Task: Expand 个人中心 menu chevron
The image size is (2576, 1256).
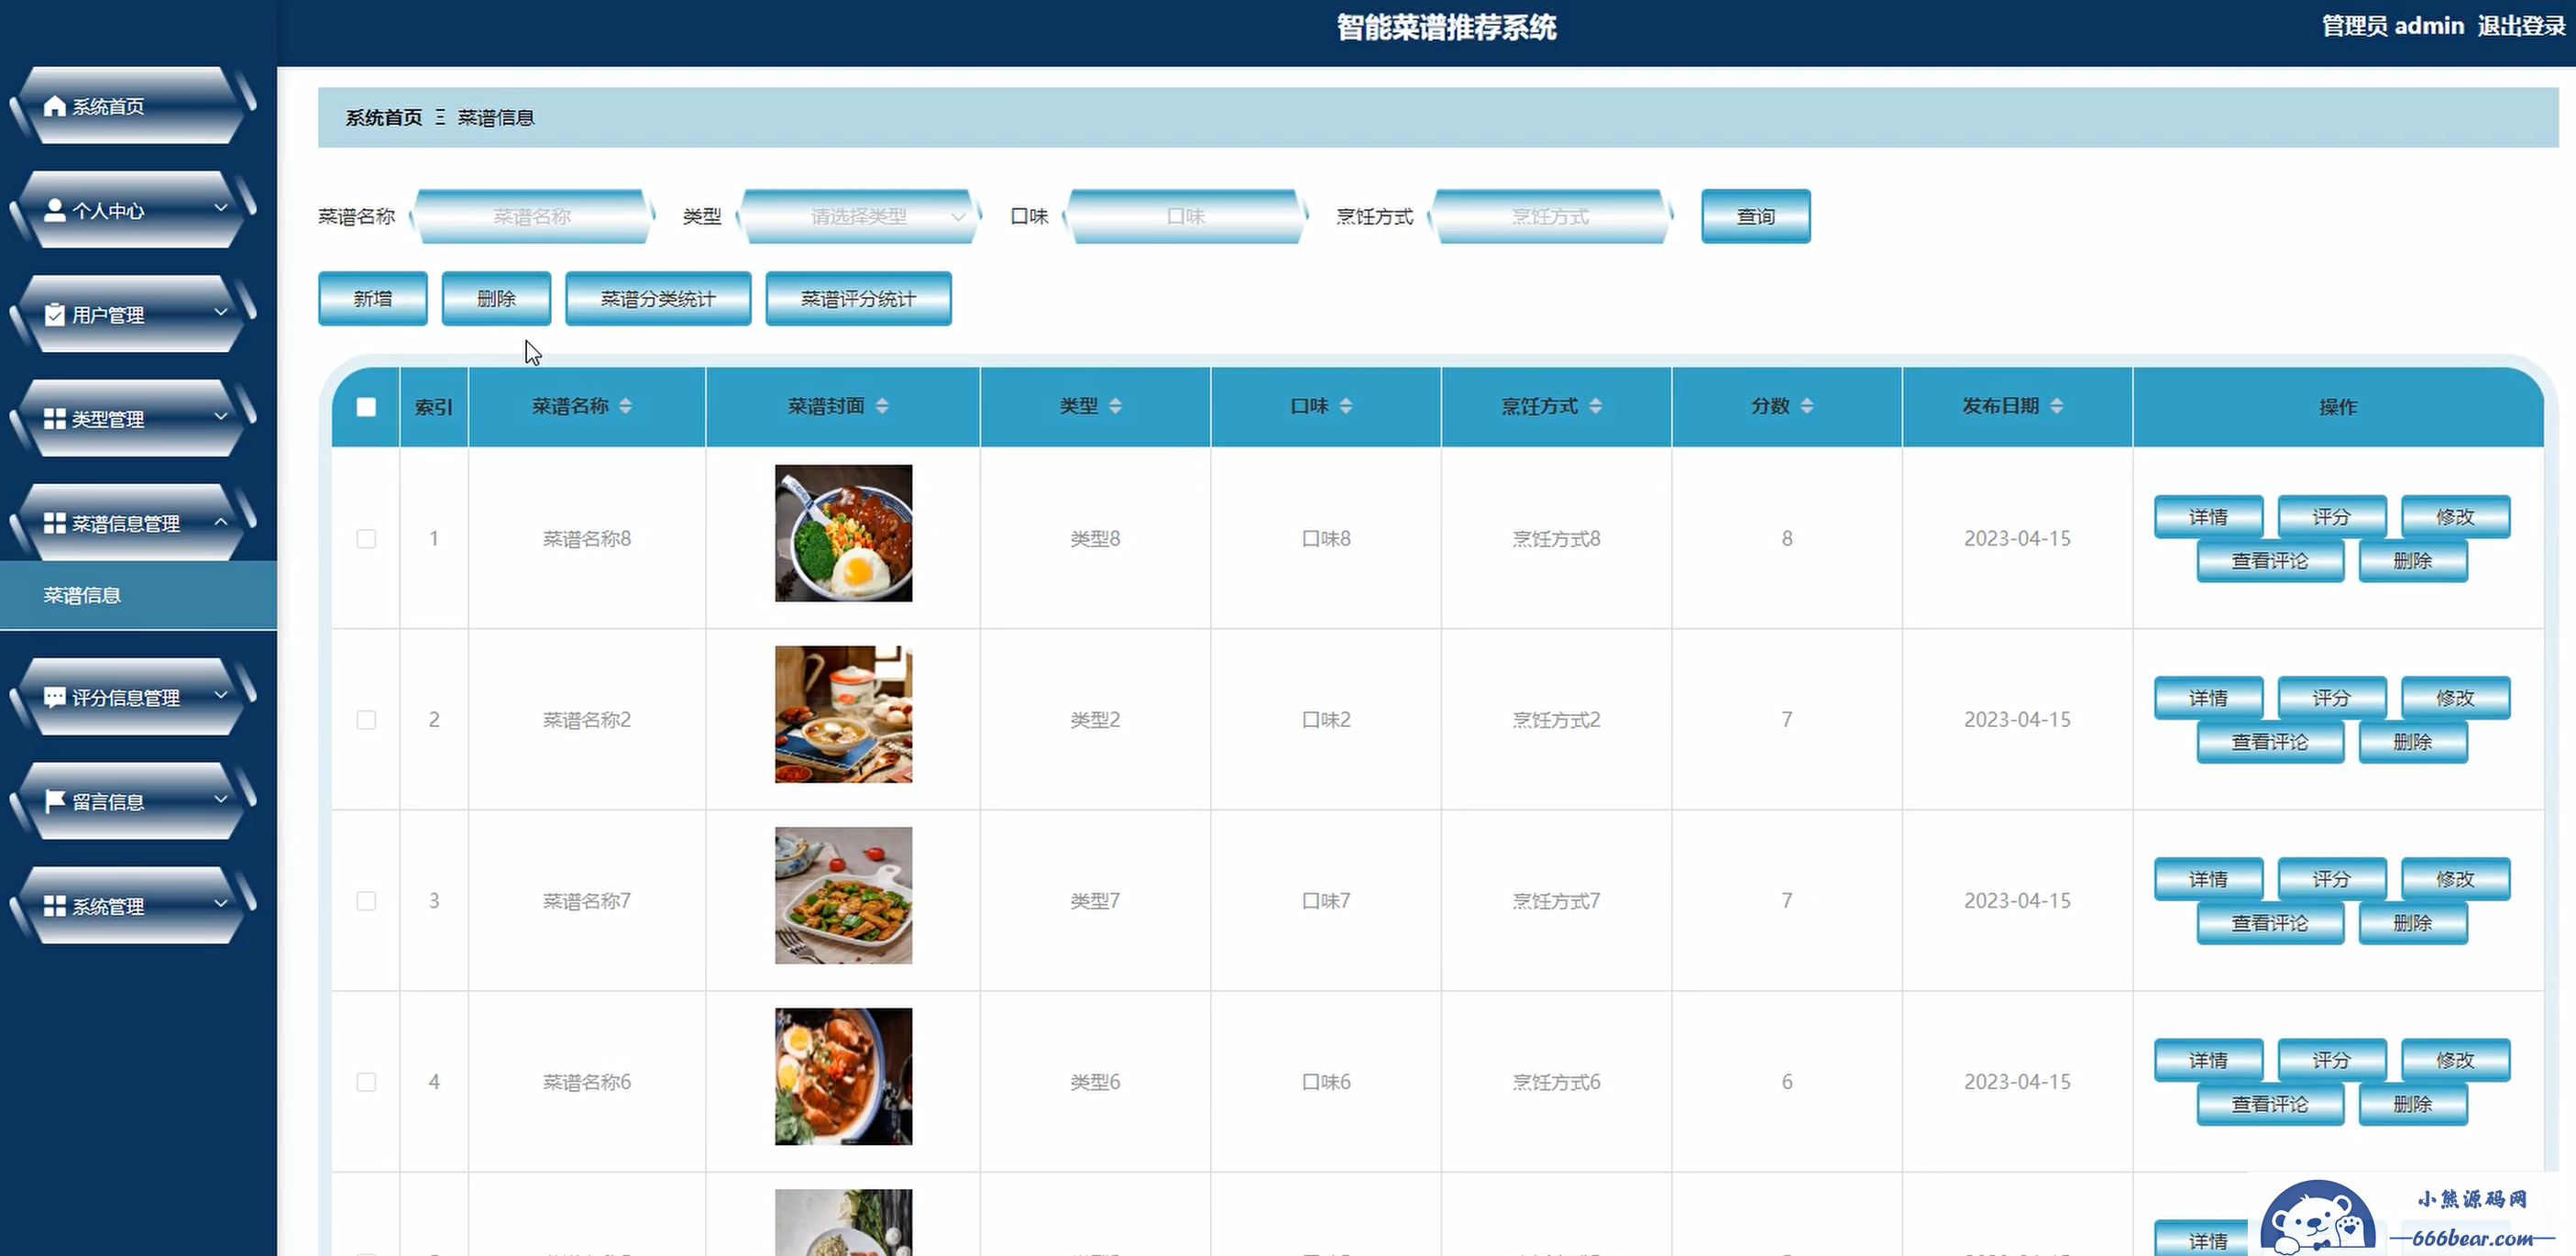Action: [x=221, y=208]
